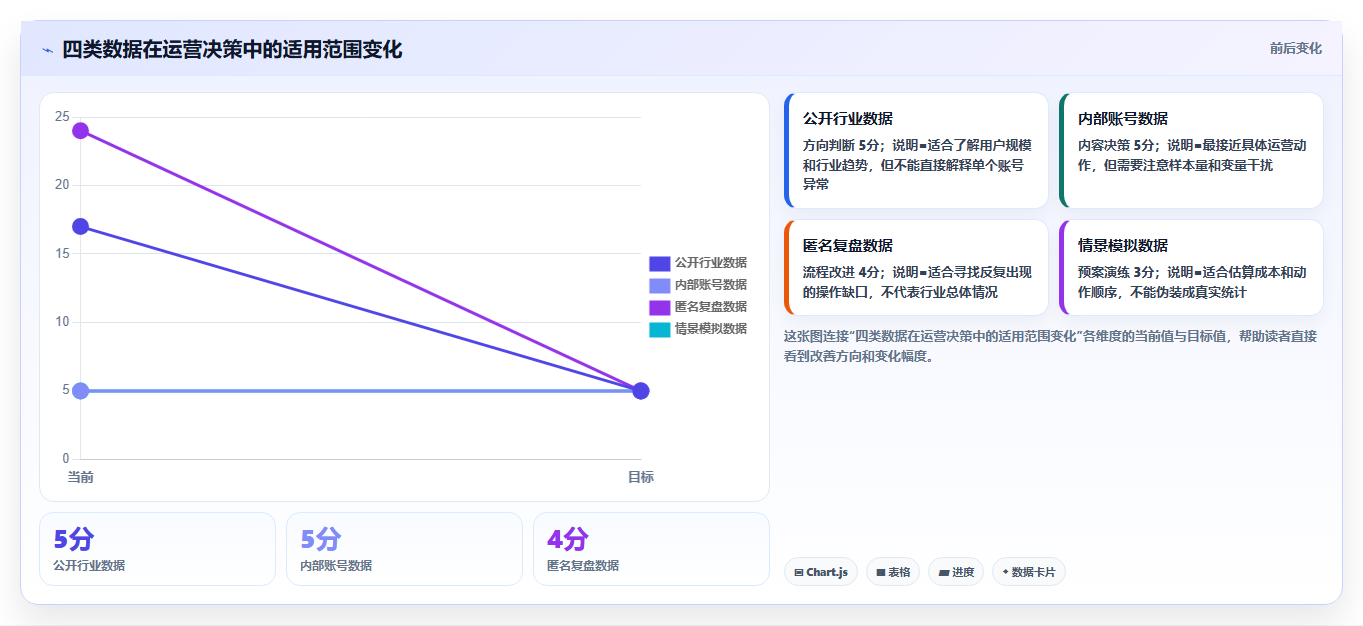This screenshot has height=626, width=1363.
Task: Toggle the 内部账号数据 legend swatch
Action: point(659,285)
